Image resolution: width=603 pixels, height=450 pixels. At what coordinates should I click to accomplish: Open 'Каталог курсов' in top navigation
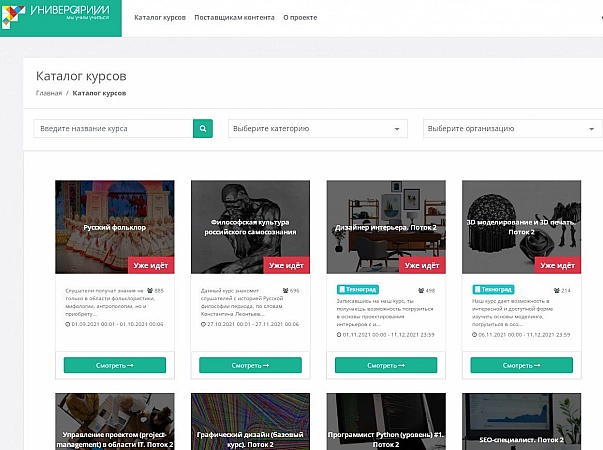coord(160,18)
